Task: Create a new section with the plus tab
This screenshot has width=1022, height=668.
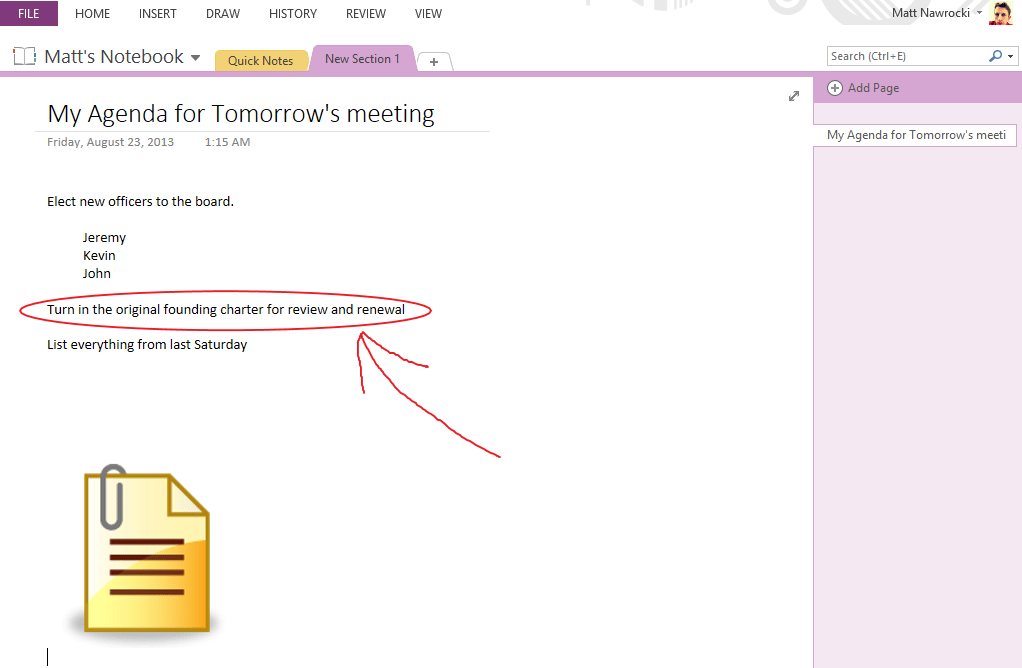Action: pos(433,62)
